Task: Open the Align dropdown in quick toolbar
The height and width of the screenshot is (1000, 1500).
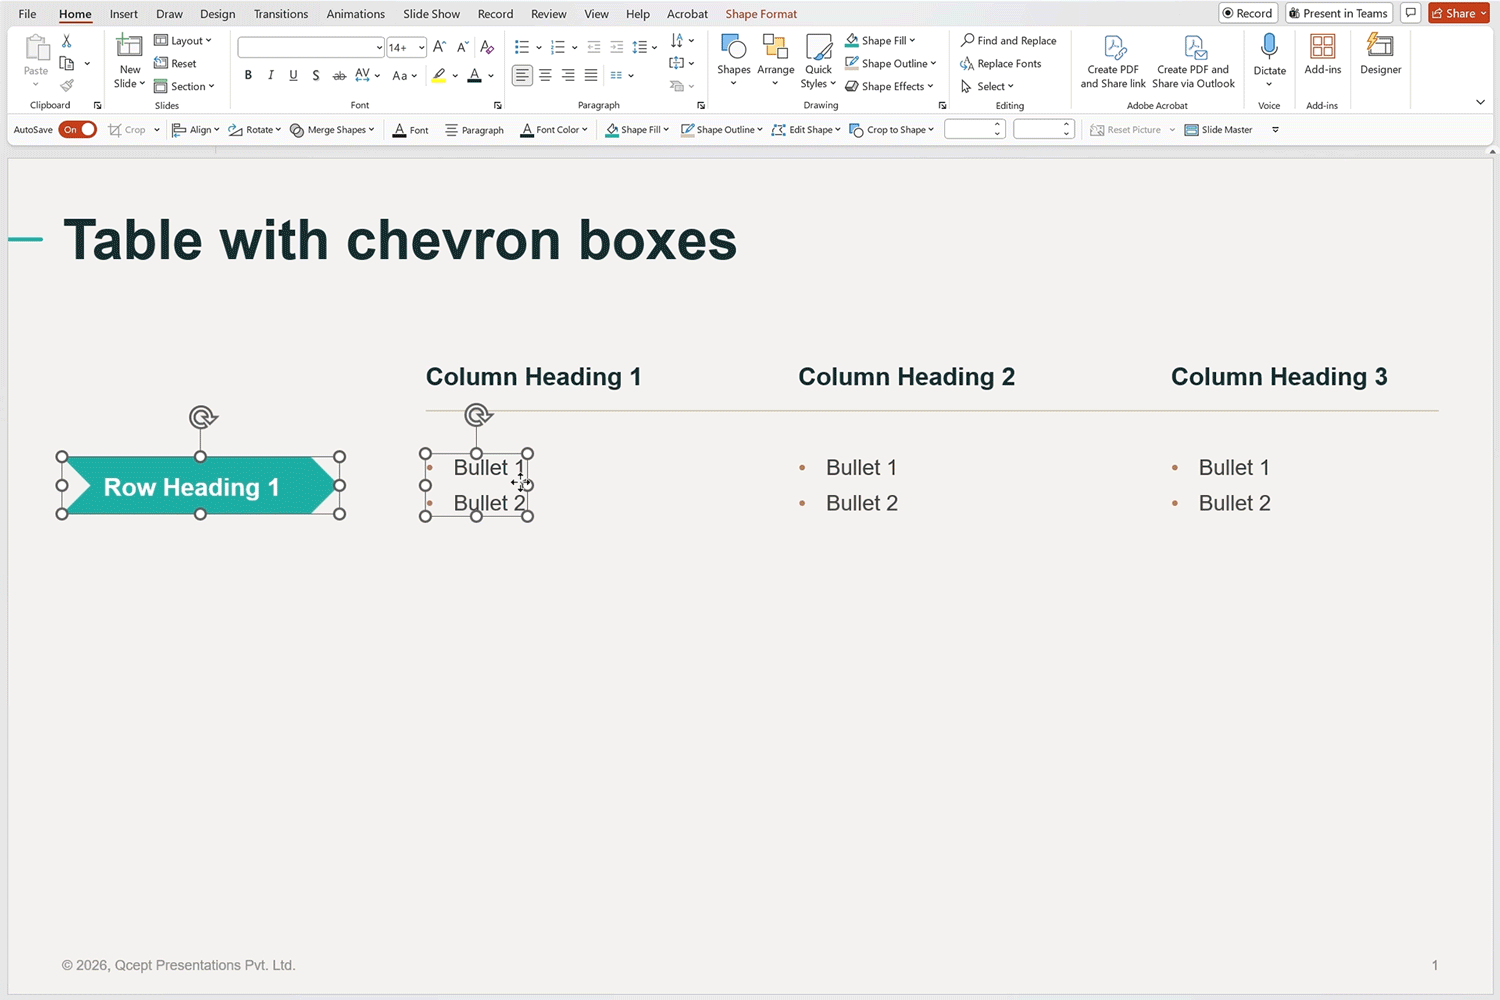Action: pos(196,130)
